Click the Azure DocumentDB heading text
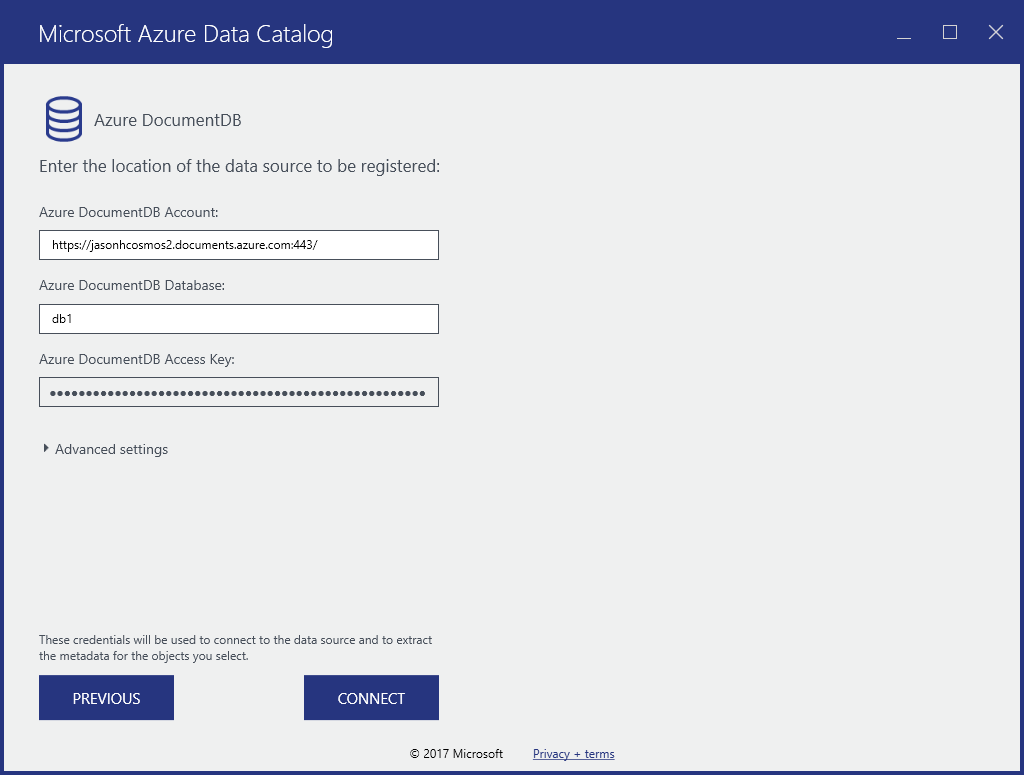1024x775 pixels. pos(167,119)
